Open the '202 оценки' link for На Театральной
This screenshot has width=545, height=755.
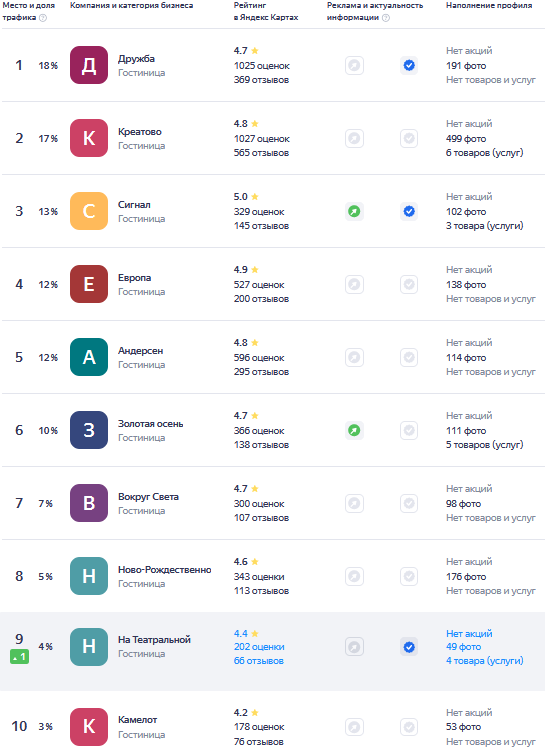coord(259,647)
